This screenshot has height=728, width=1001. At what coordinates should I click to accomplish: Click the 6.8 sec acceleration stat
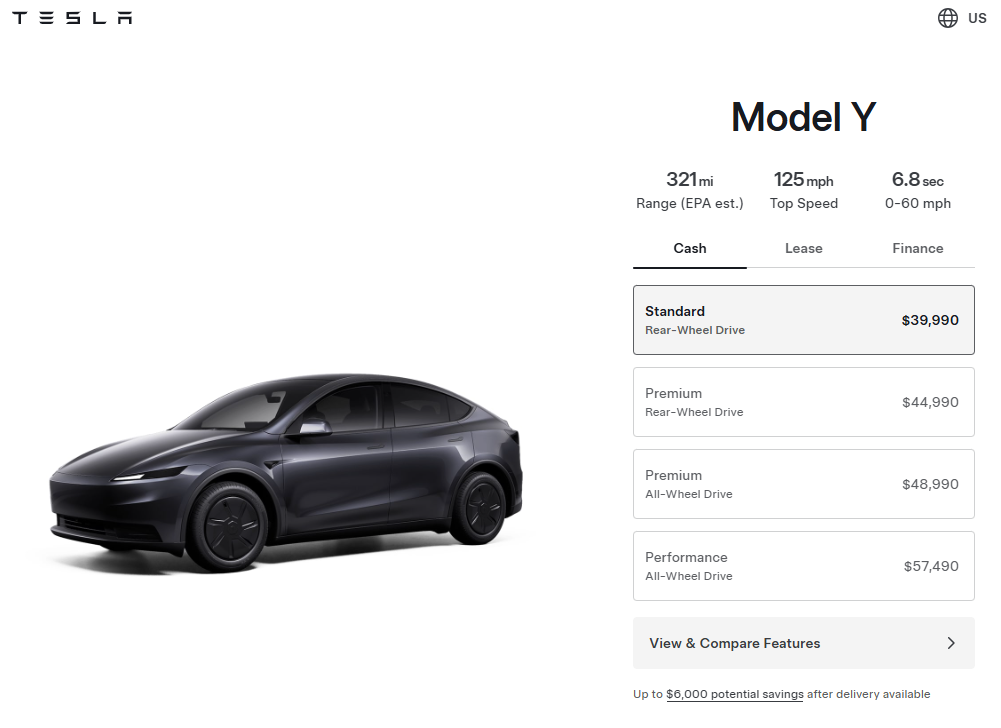click(x=917, y=190)
